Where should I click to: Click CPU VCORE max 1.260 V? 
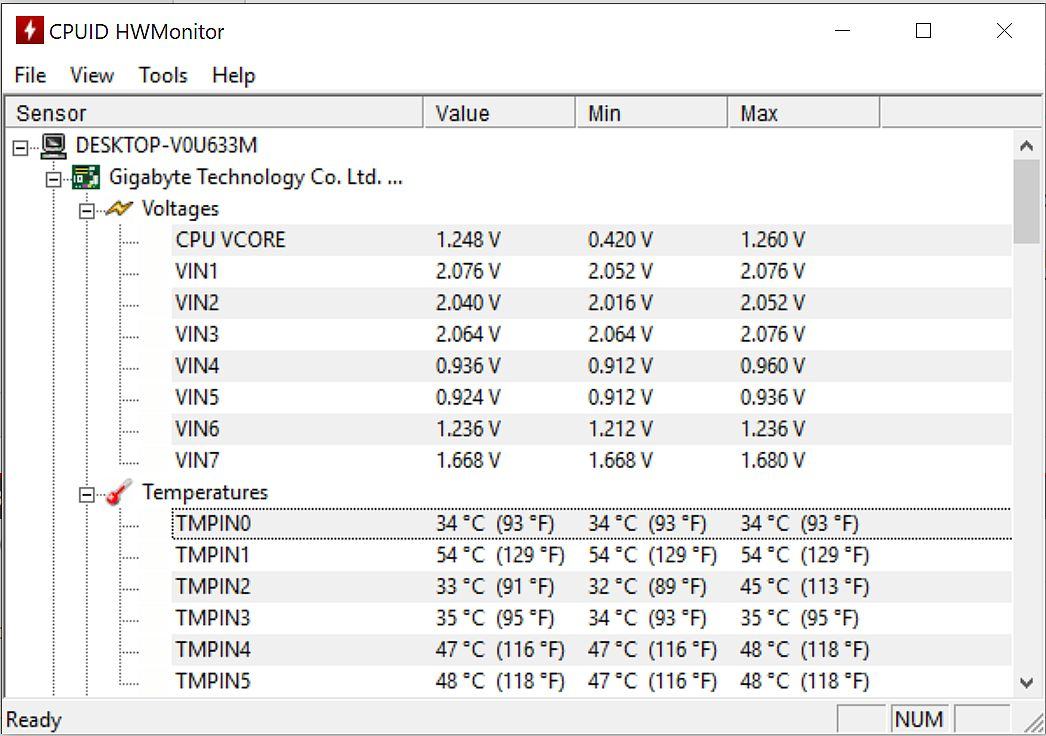[x=772, y=240]
